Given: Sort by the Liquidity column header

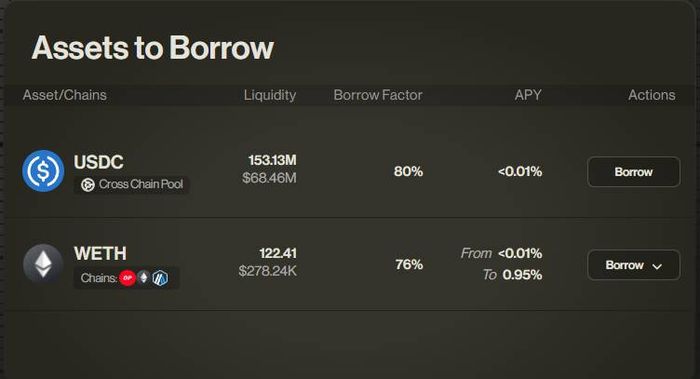Looking at the screenshot, I should (x=270, y=95).
